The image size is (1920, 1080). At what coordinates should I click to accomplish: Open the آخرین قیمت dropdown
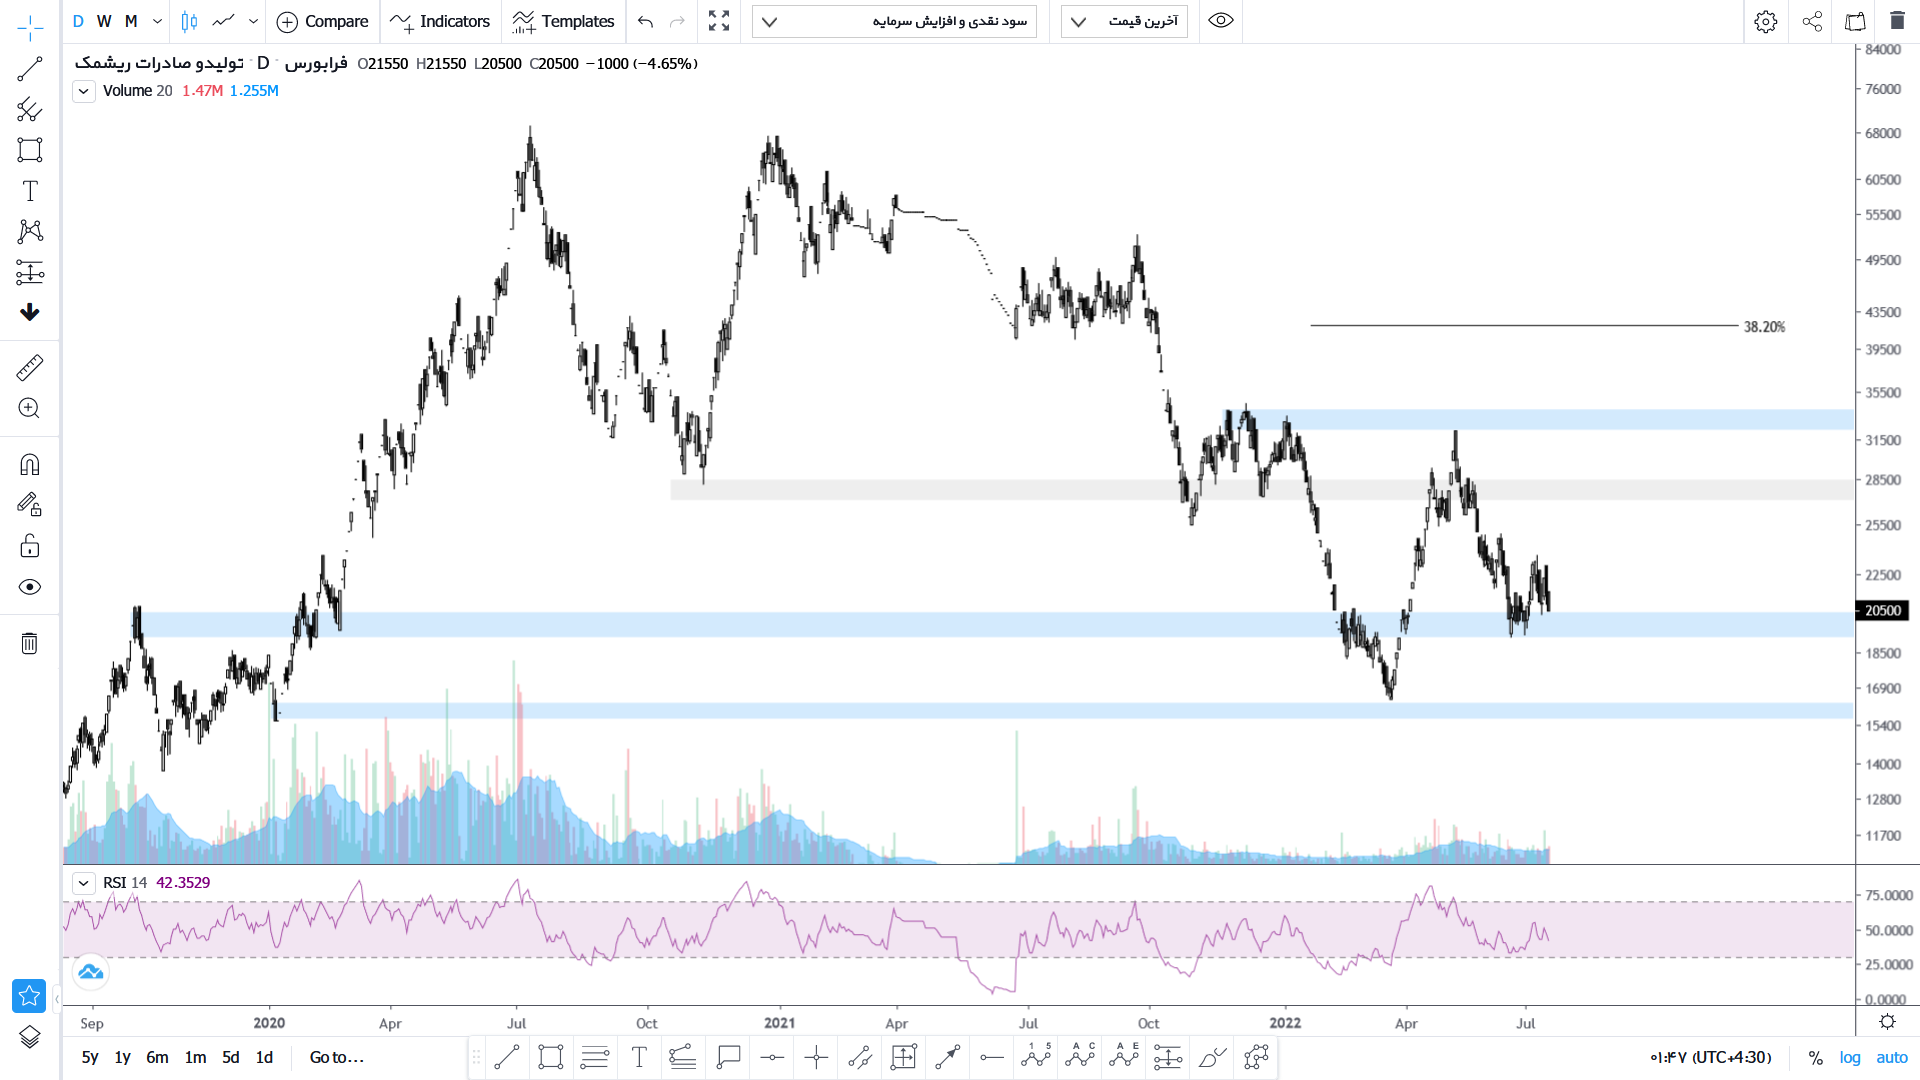[x=1124, y=21]
